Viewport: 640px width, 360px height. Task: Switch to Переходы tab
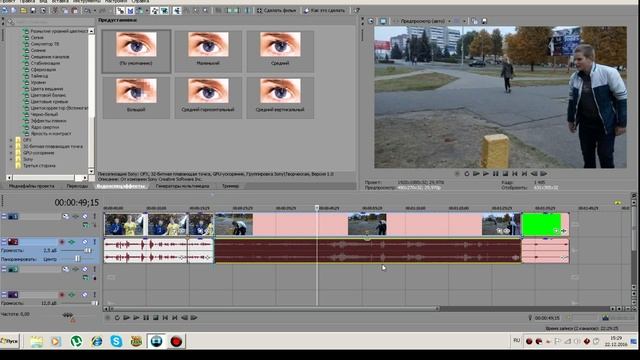(77, 186)
